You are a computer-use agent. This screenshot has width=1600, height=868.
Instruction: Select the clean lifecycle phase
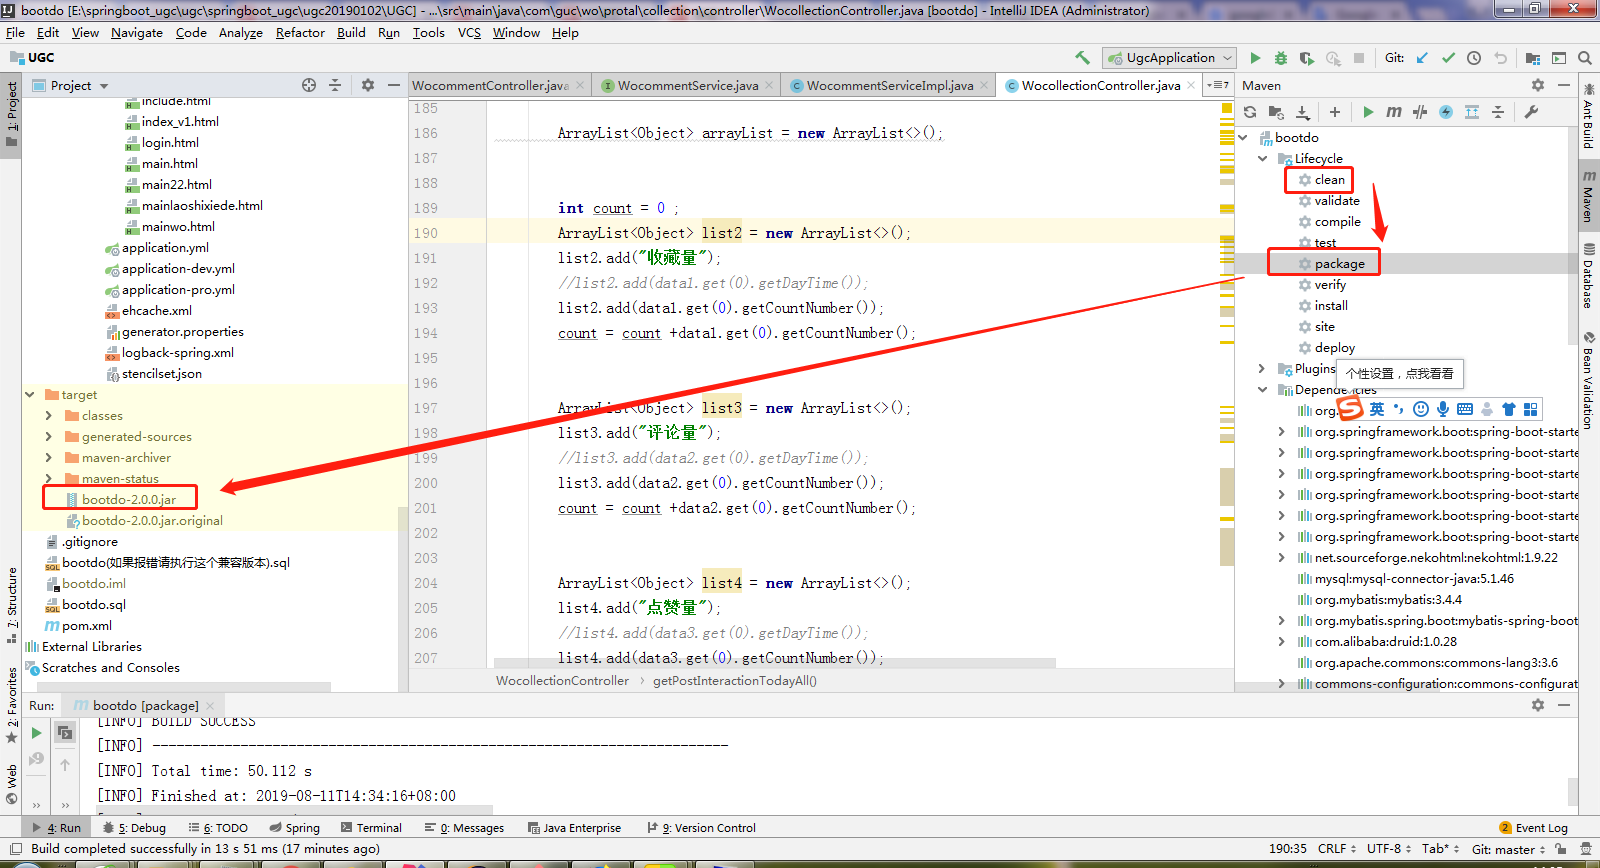pos(1329,180)
